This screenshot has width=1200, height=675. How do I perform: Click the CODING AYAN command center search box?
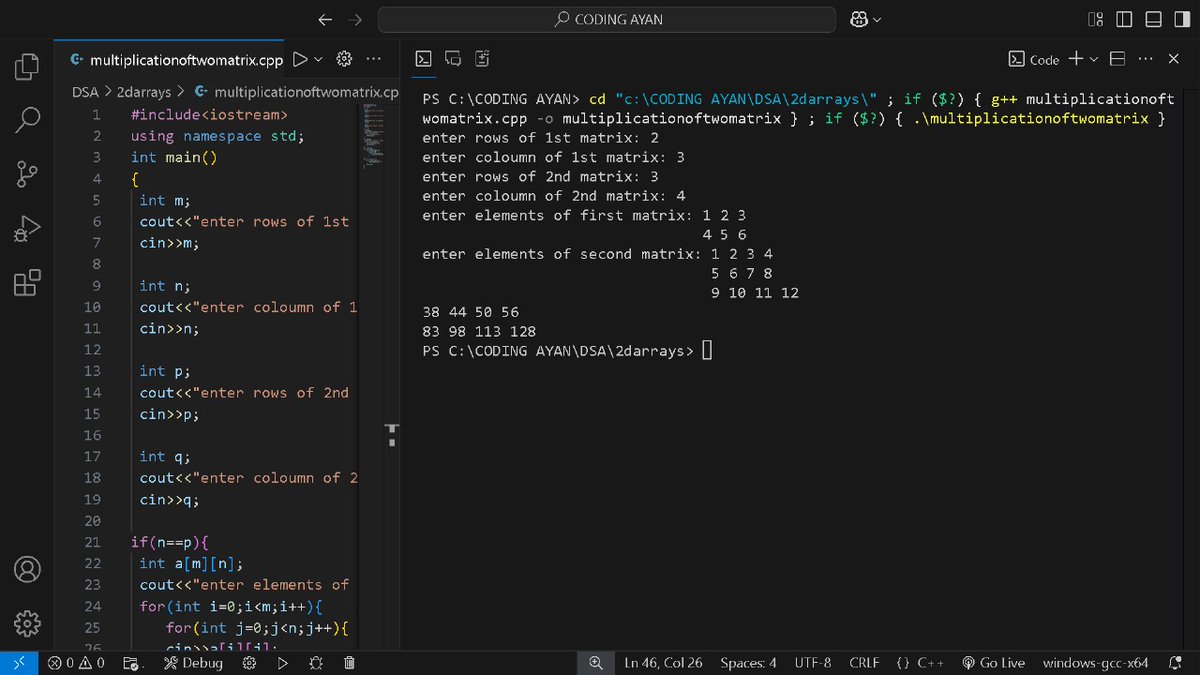pos(607,19)
